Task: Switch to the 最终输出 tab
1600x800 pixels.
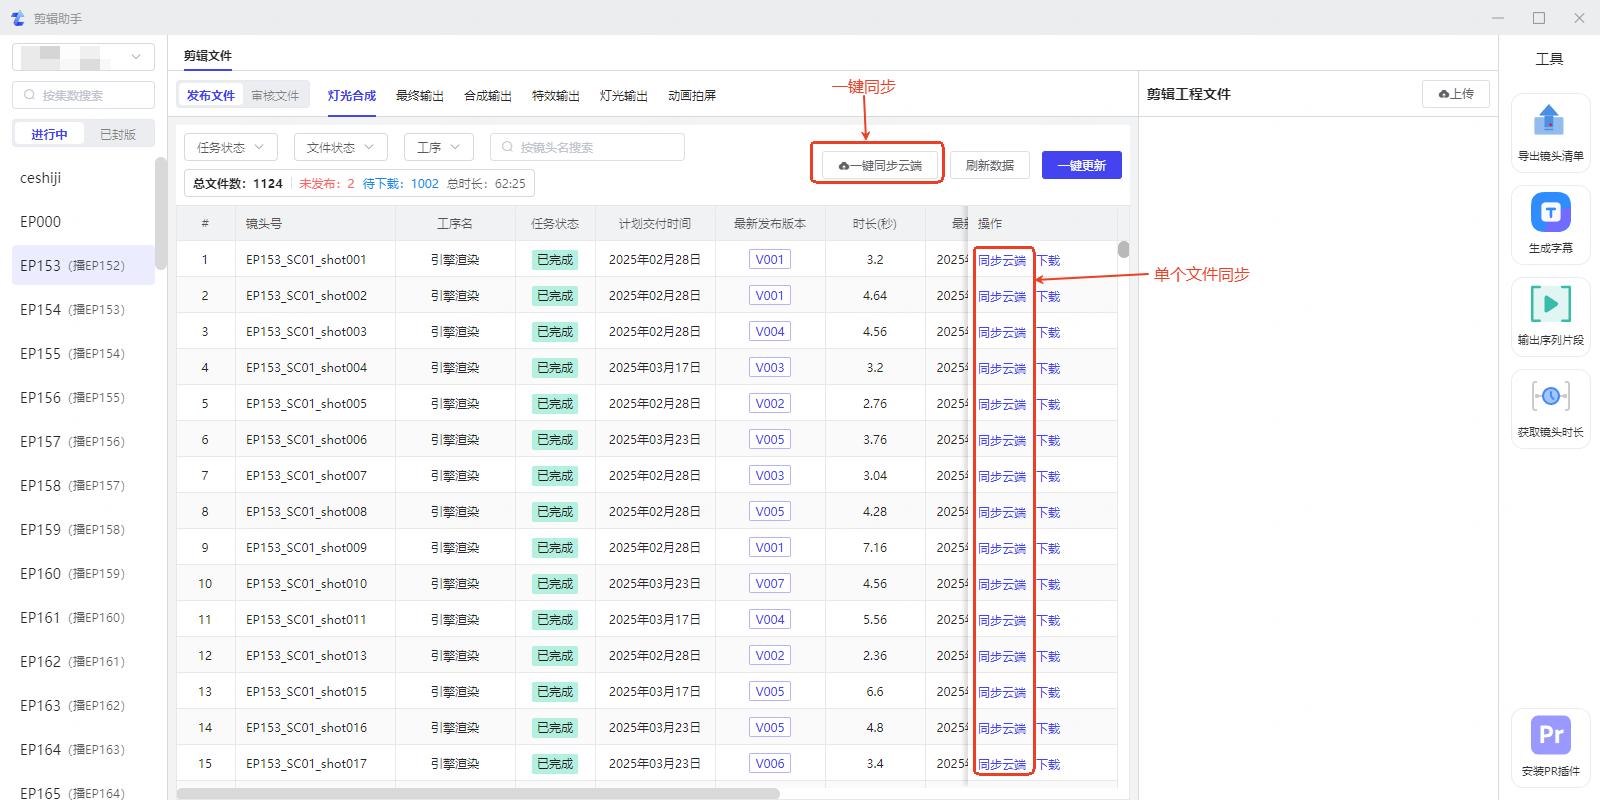Action: (420, 96)
